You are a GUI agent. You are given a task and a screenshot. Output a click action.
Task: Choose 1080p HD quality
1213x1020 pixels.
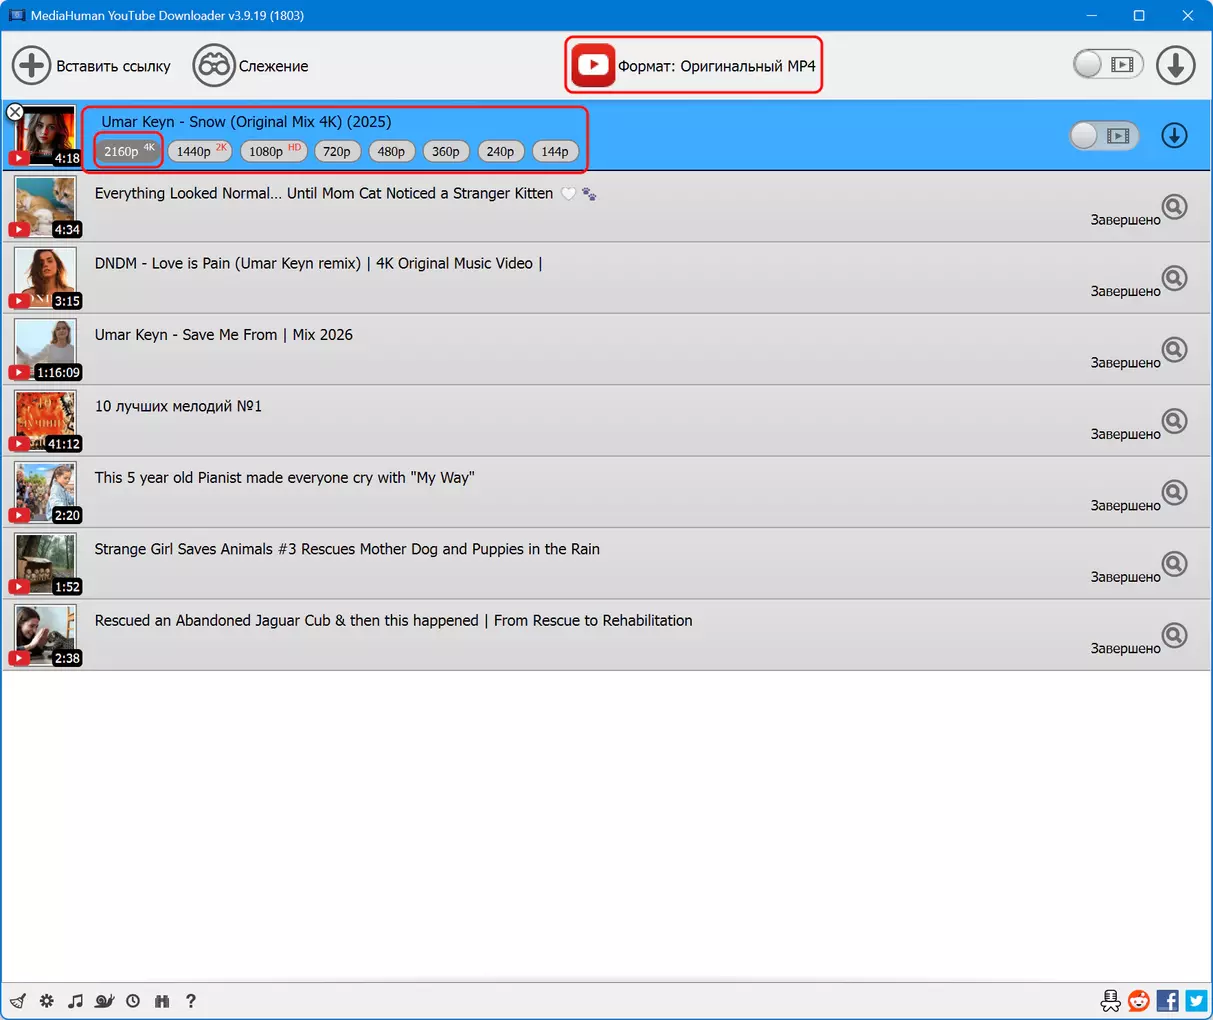(x=273, y=151)
